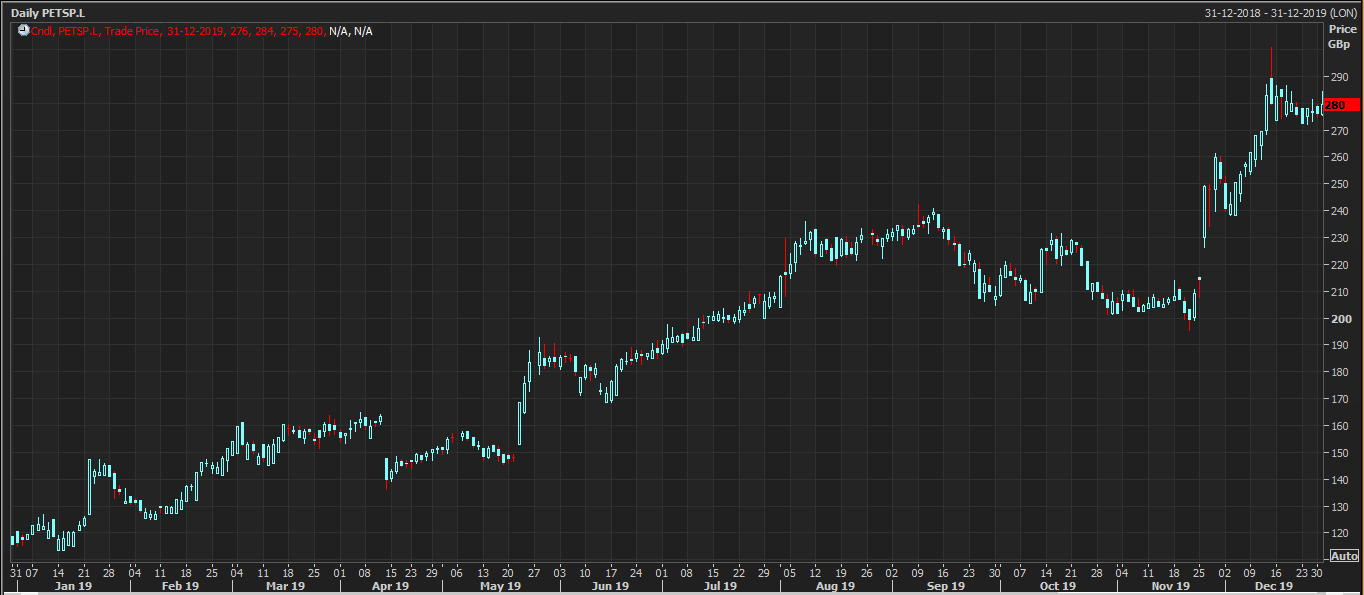The width and height of the screenshot is (1364, 595).
Task: Click the Jun 19 month label
Action: click(610, 587)
